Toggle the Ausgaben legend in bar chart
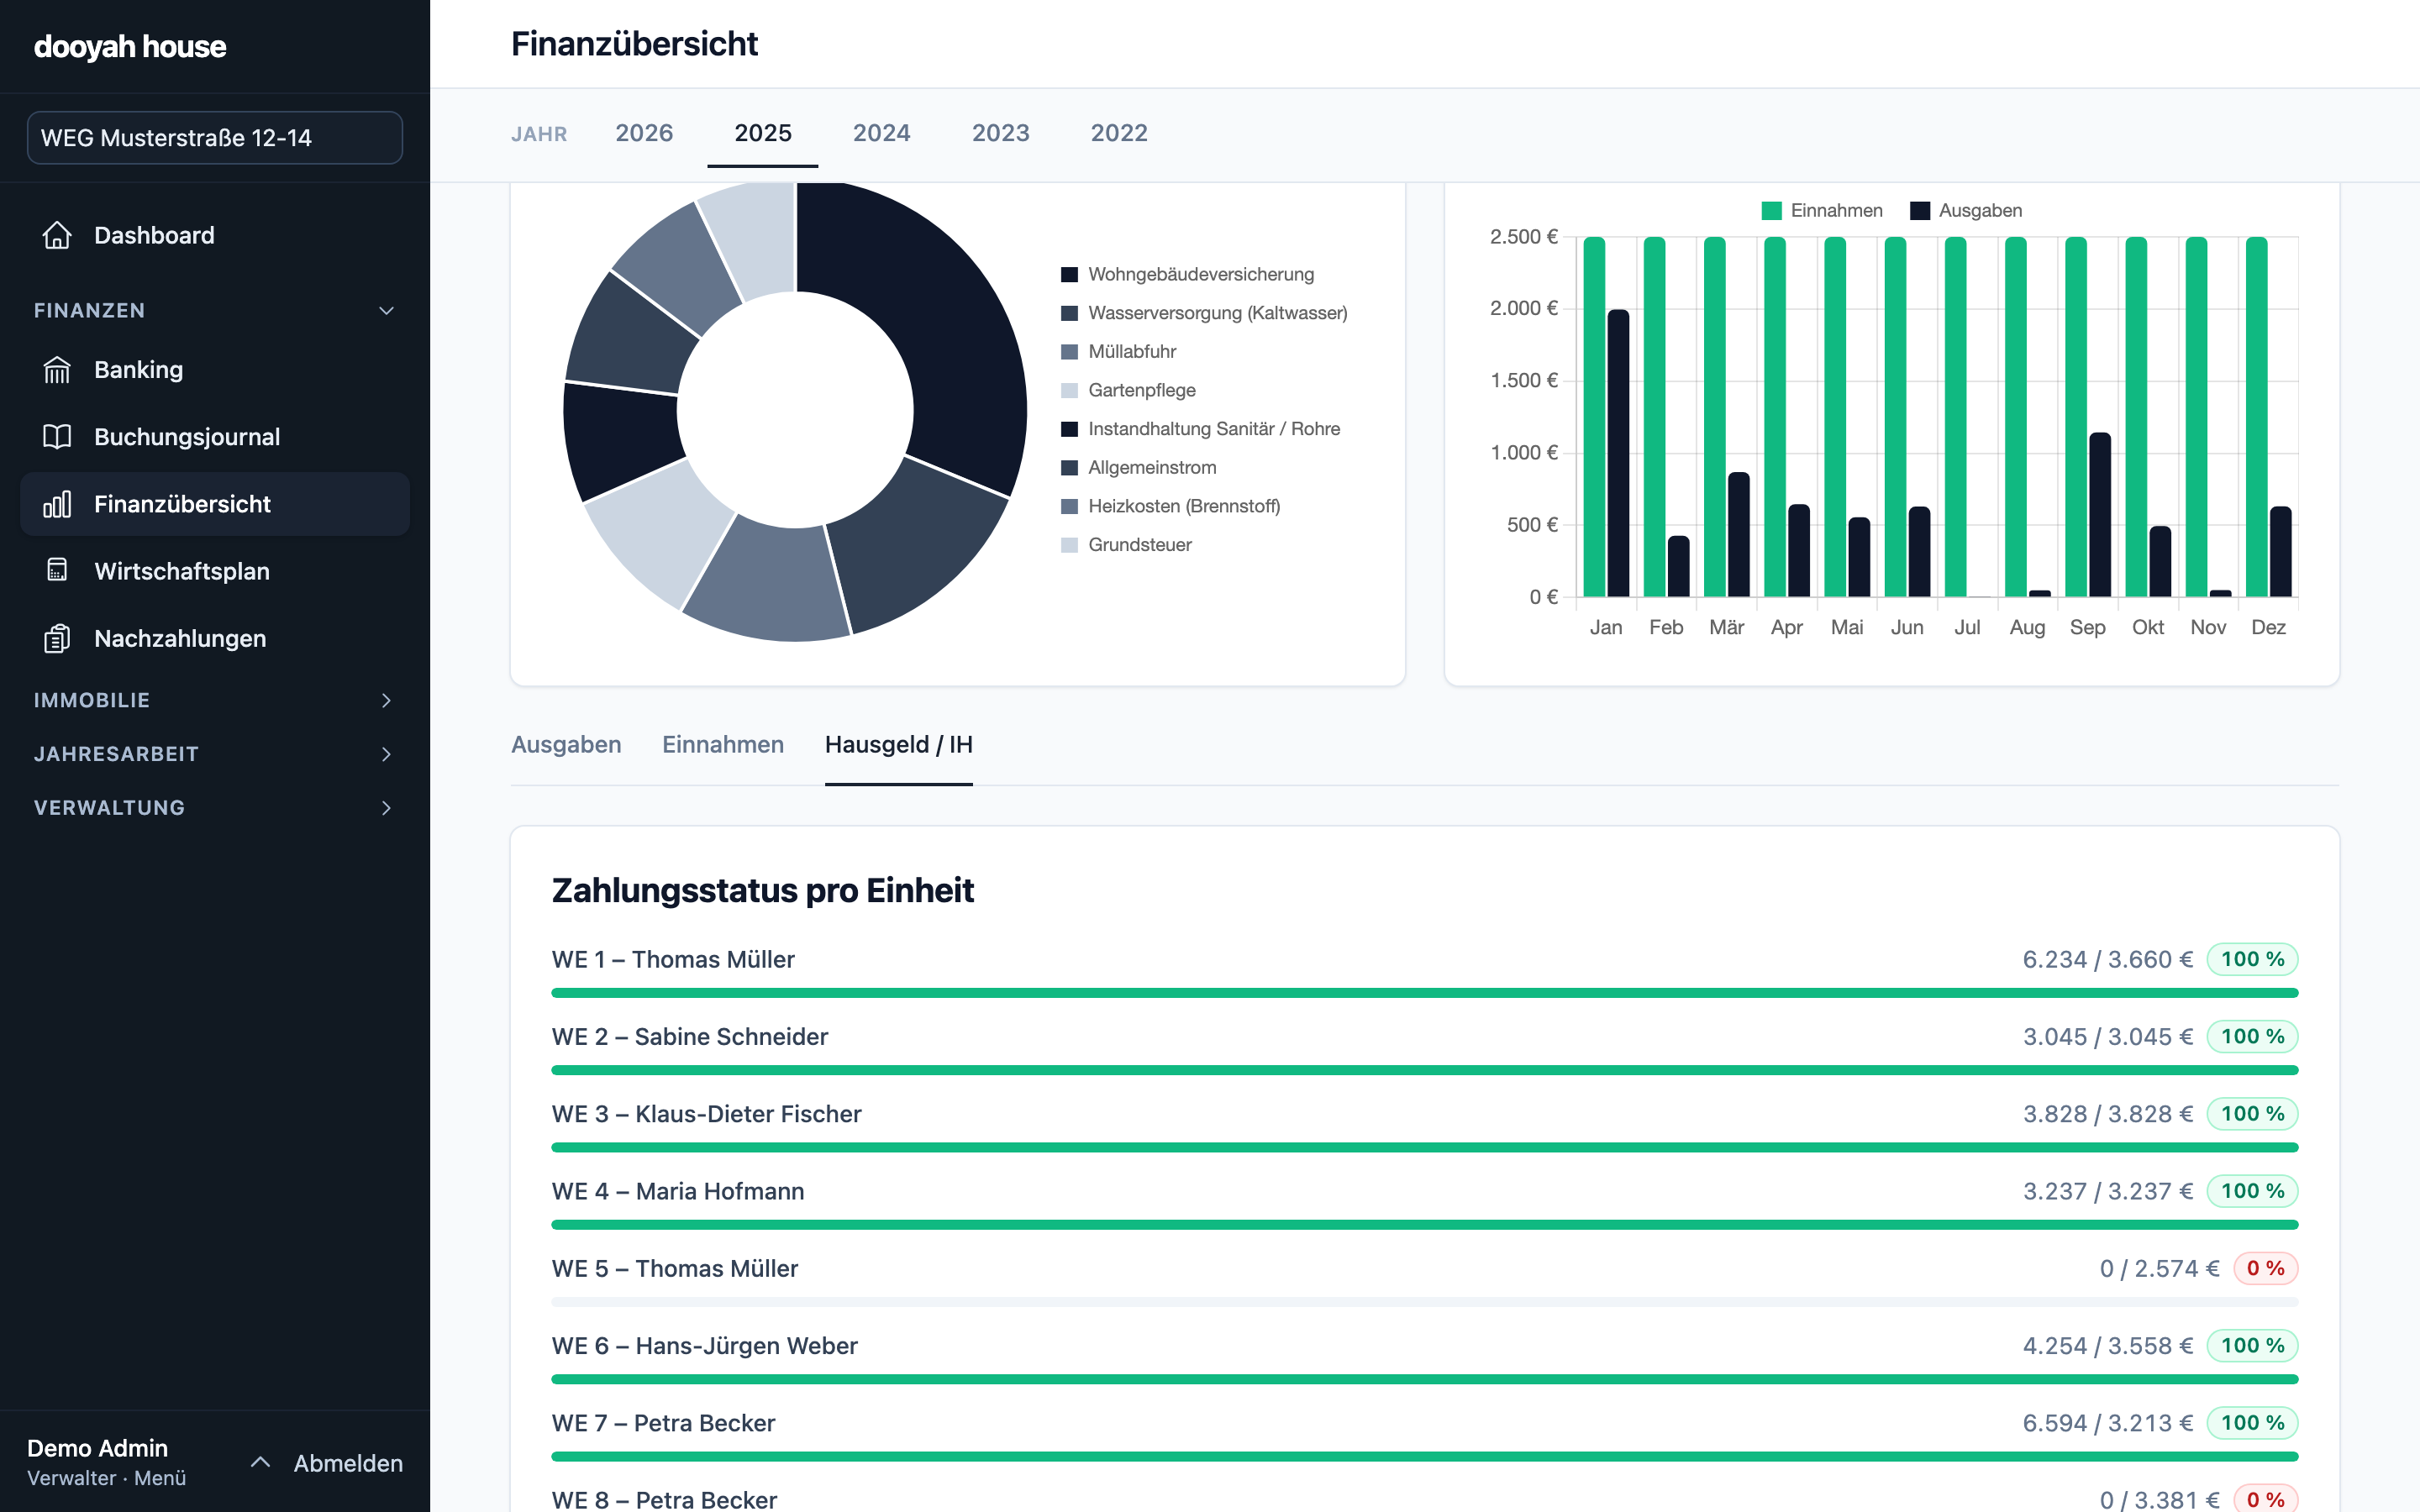2420x1512 pixels. (1965, 211)
